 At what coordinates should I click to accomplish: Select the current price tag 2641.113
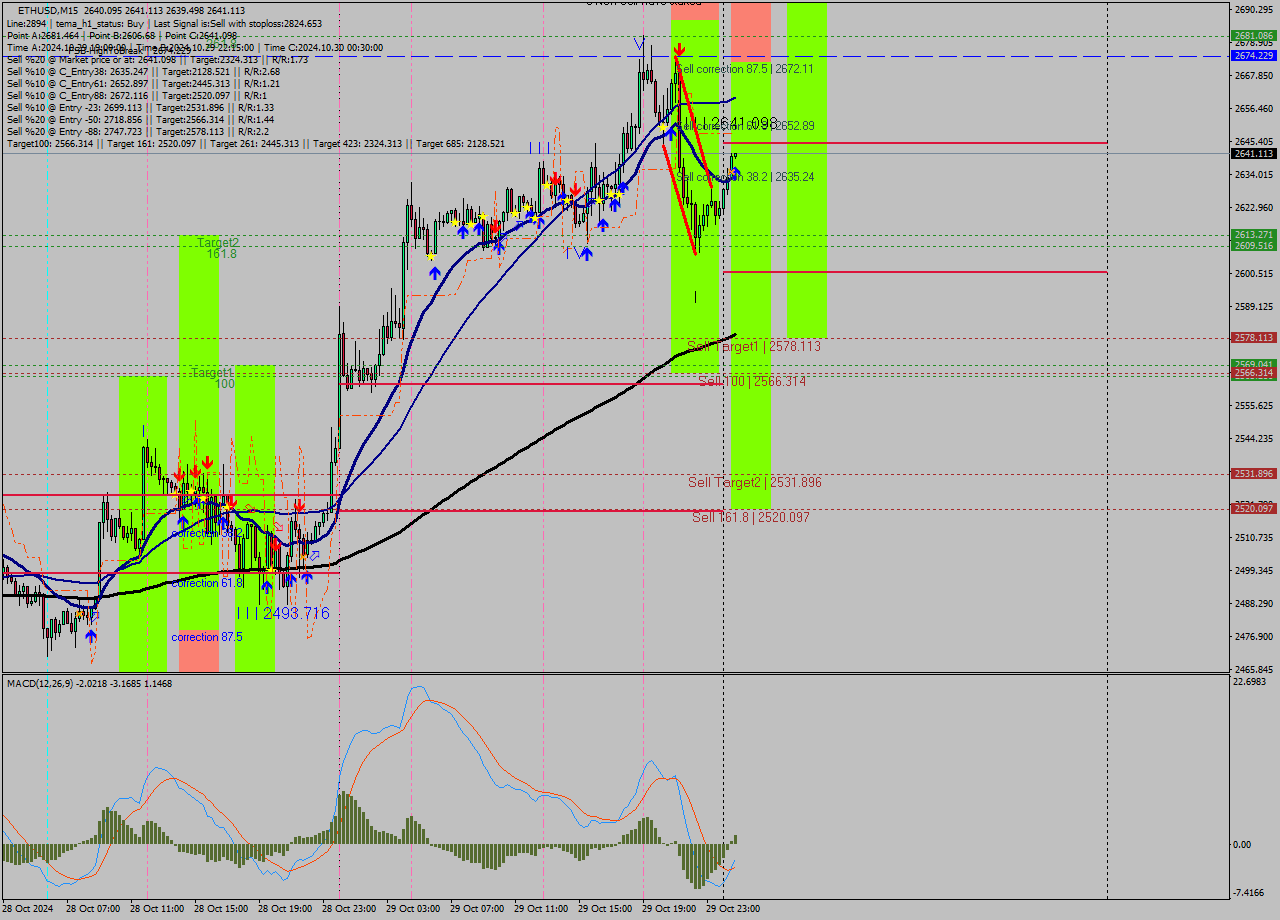click(x=1254, y=153)
